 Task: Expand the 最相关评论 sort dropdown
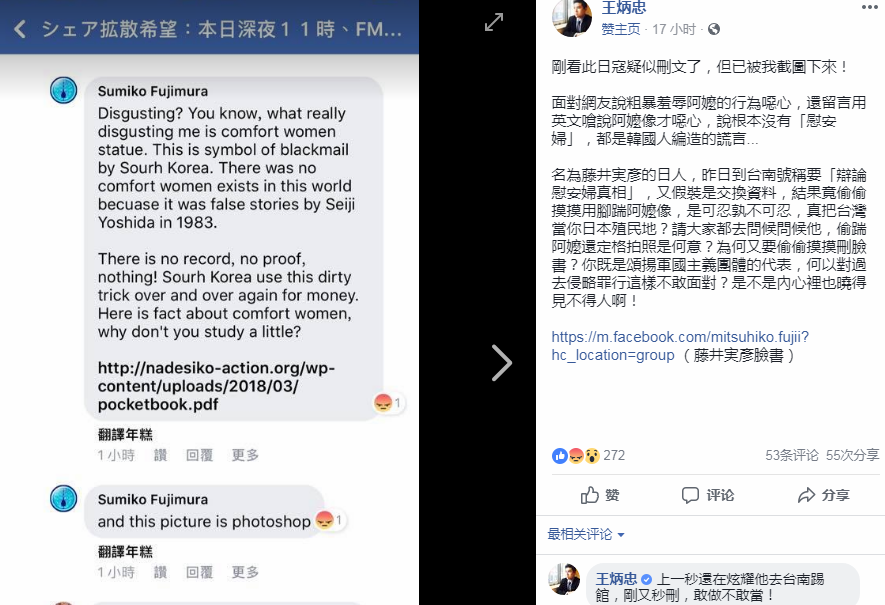(586, 534)
